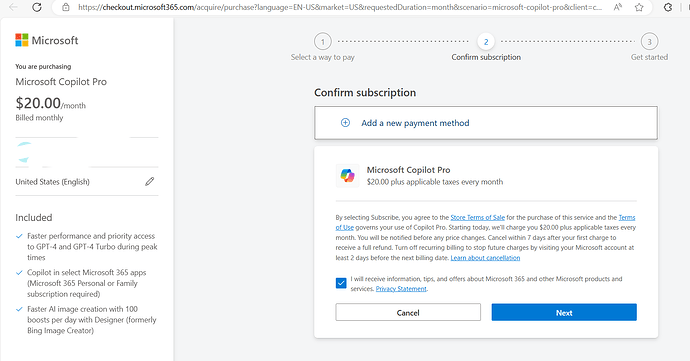Click the checkmark next to Faster AI image creation
Viewport: 690px width, 361px height.
coord(19,309)
